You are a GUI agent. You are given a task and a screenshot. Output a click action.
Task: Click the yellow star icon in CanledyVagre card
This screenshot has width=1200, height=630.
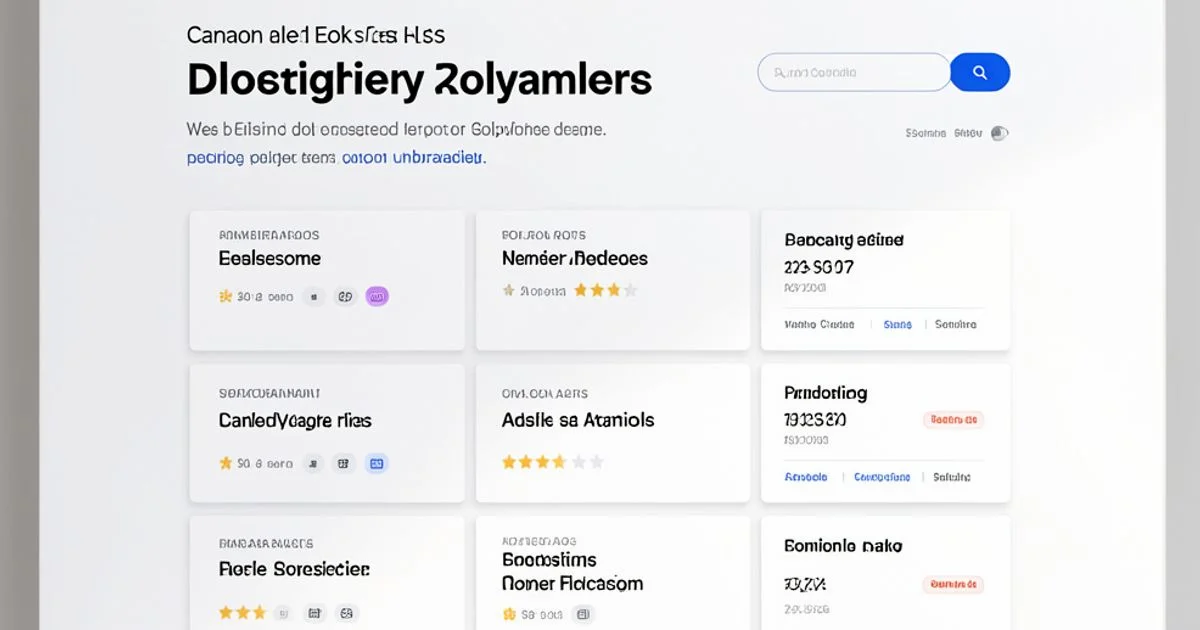tap(225, 463)
